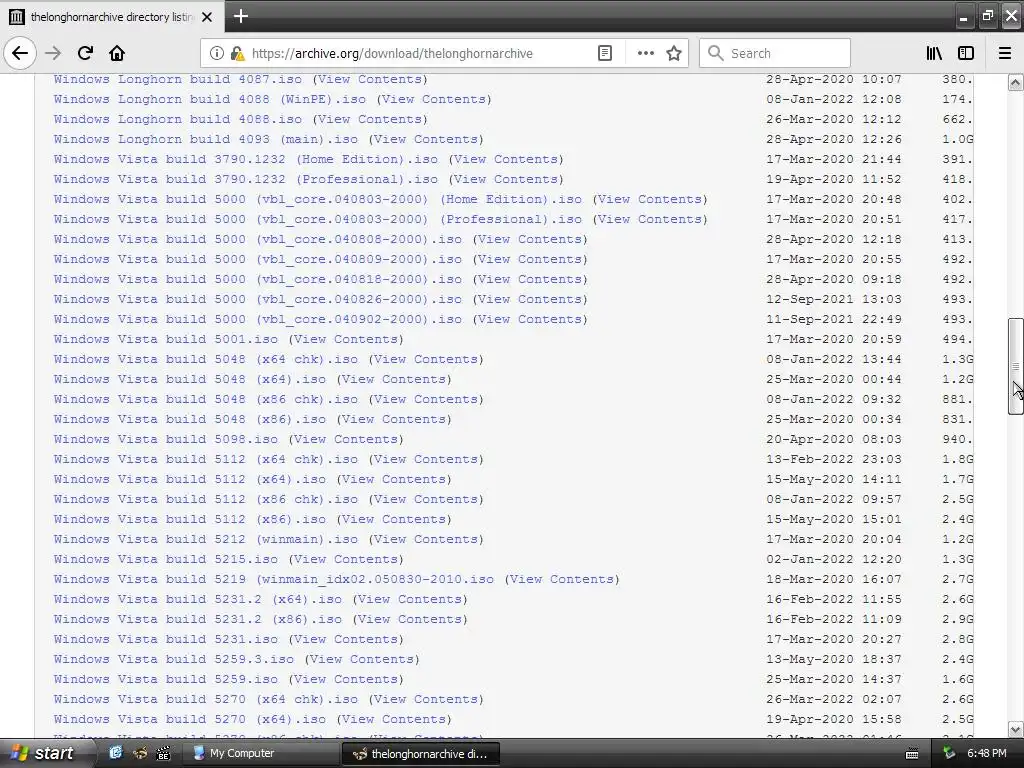Open Vista build 3790.1232 (Home Edition).iso

[x=246, y=159]
